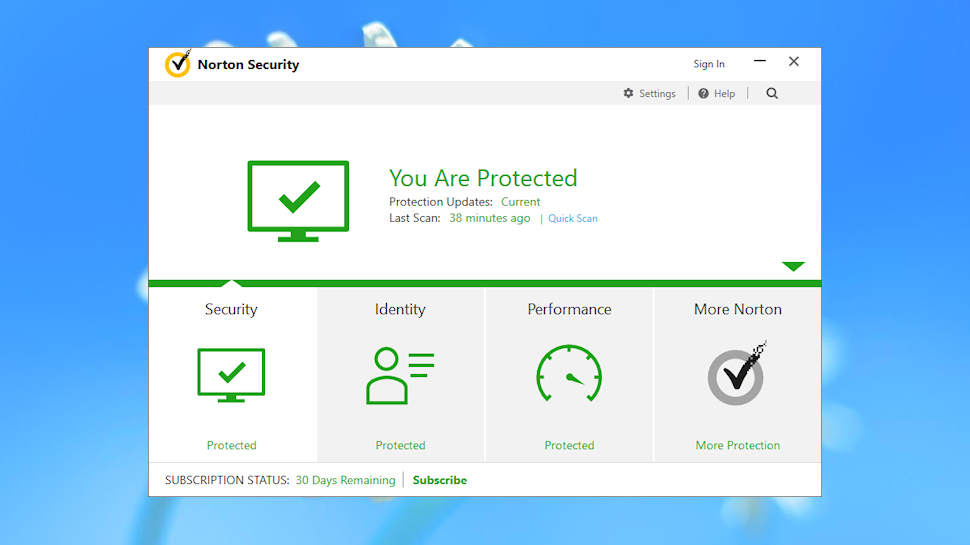This screenshot has height=545, width=970.
Task: Click the Settings label
Action: coord(657,93)
